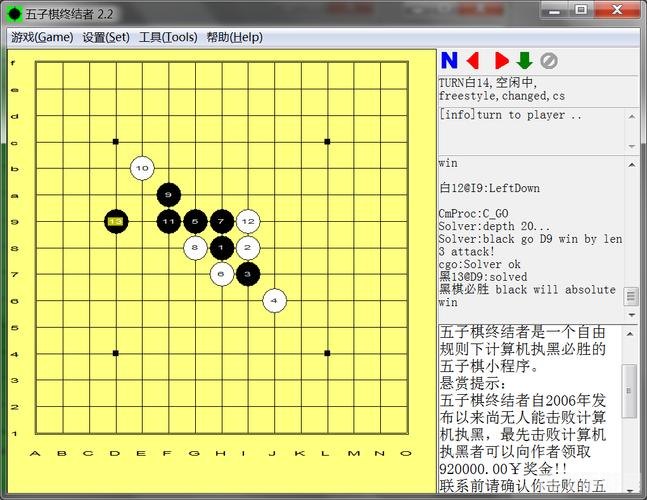Image resolution: width=647 pixels, height=500 pixels.
Task: Click the bottom-right star point on the board
Action: pyautogui.click(x=327, y=354)
